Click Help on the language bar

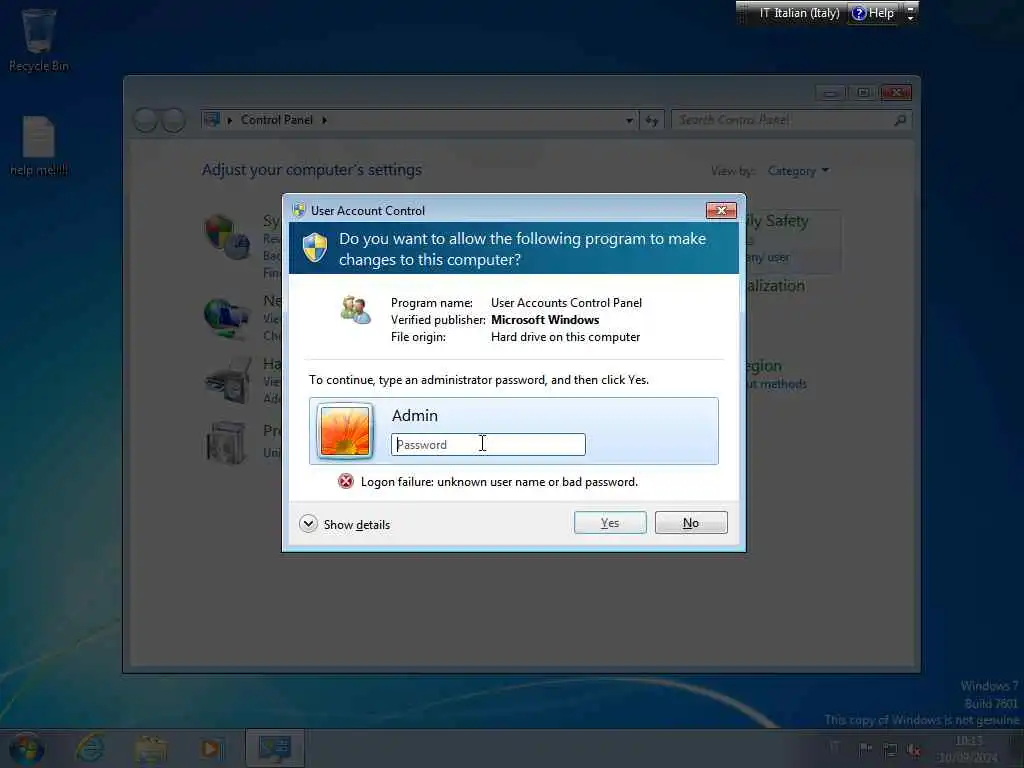[x=873, y=13]
